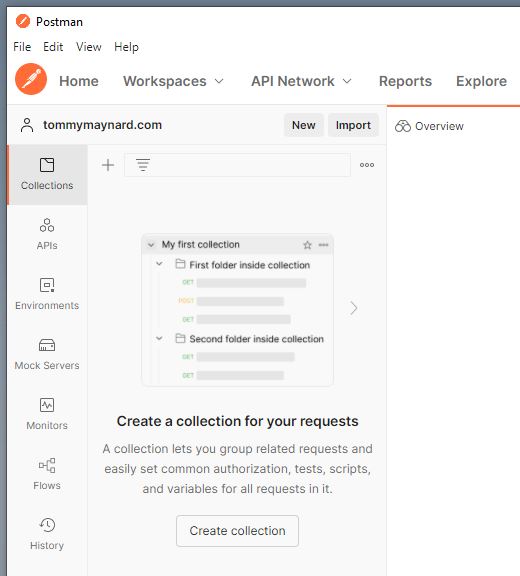Click 'Second folder inside collection' text
This screenshot has height=576, width=520.
tap(257, 339)
